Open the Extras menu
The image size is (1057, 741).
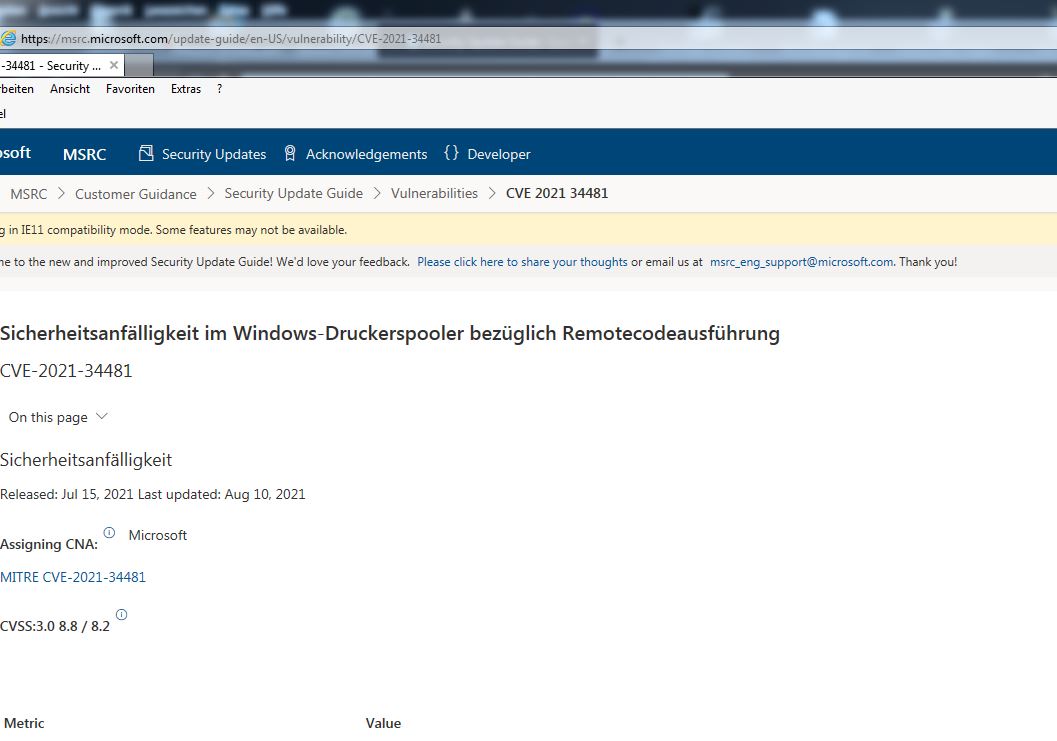pyautogui.click(x=185, y=88)
